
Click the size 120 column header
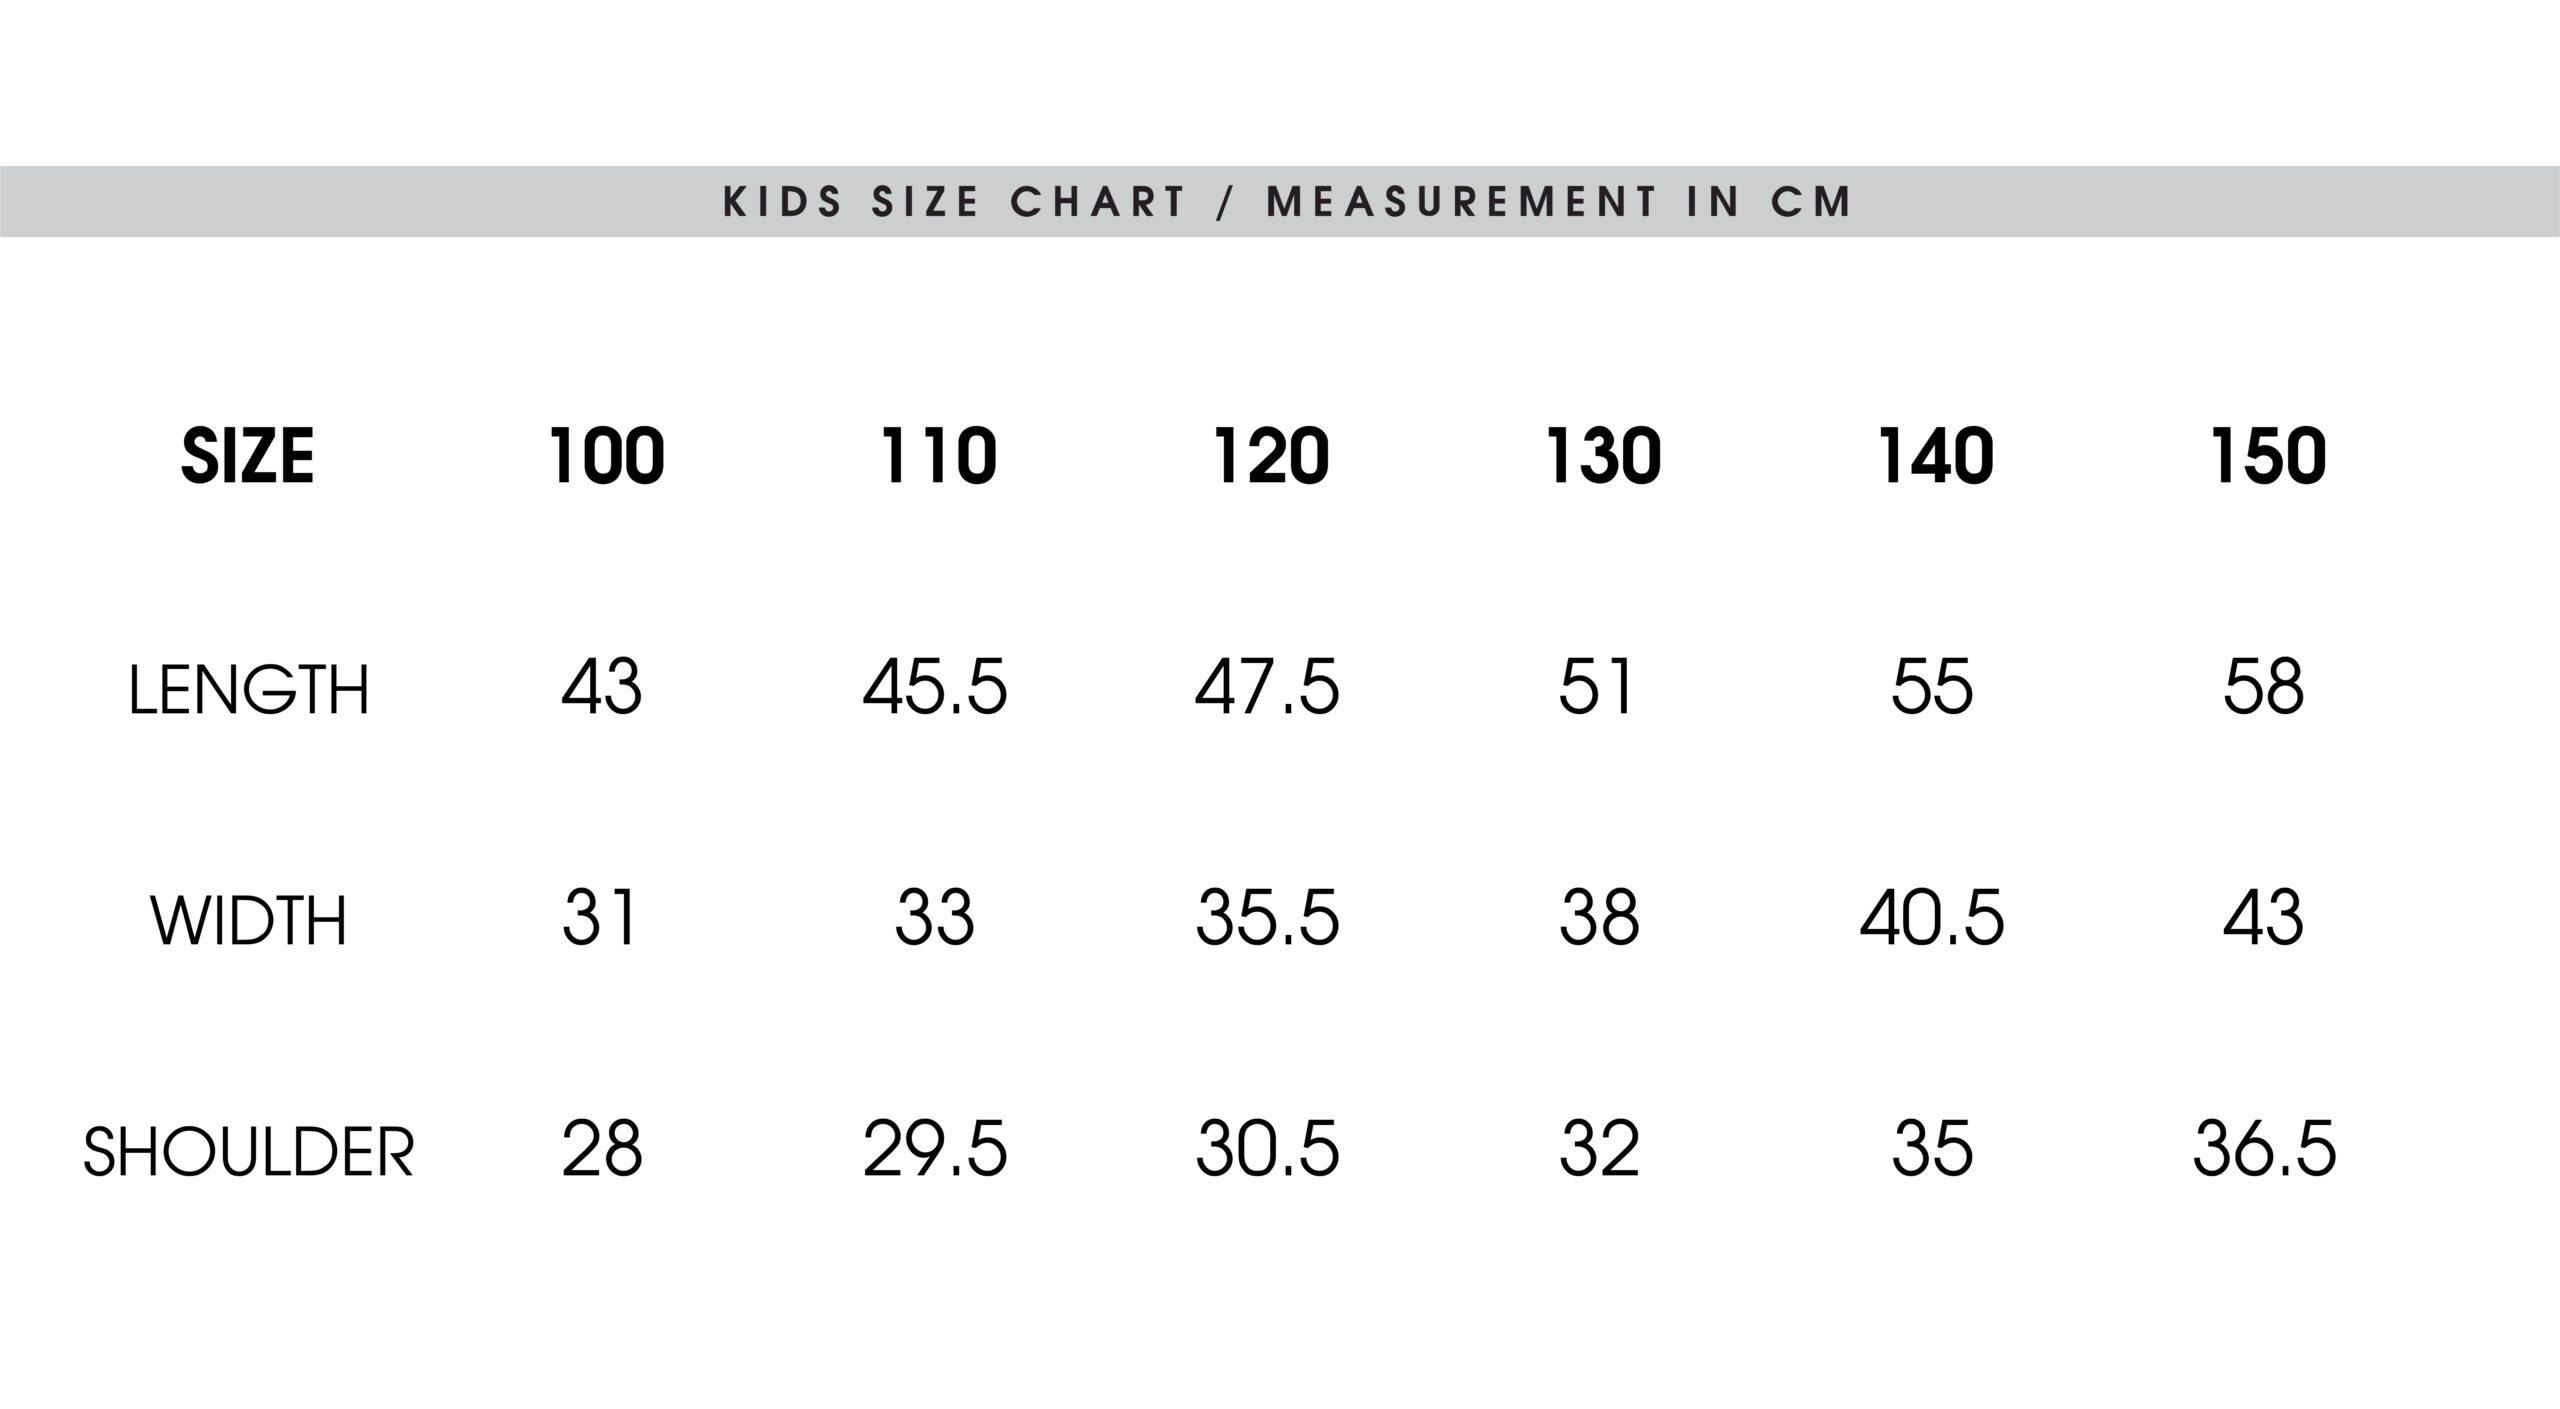coord(1271,456)
